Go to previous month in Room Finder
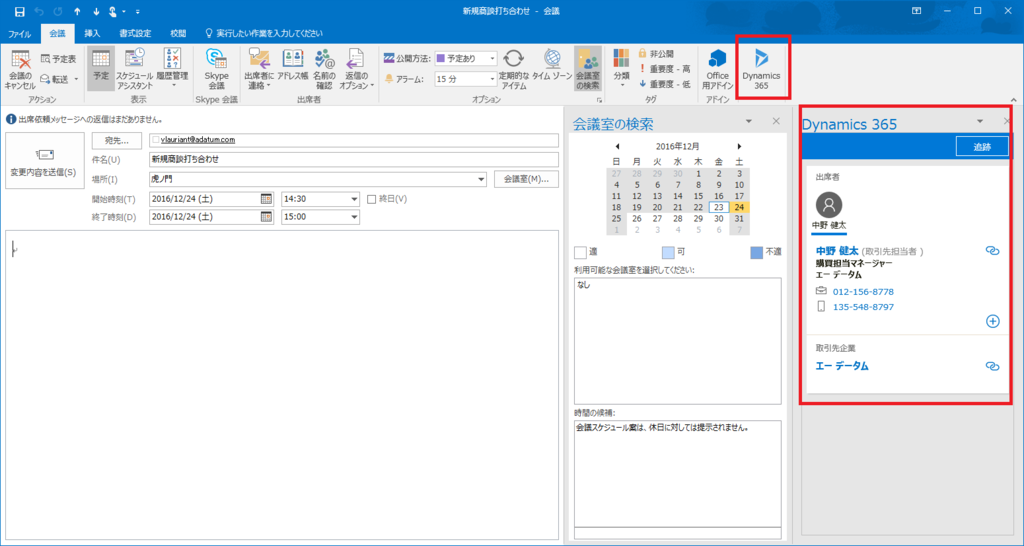The height and width of the screenshot is (546, 1024). [x=617, y=146]
